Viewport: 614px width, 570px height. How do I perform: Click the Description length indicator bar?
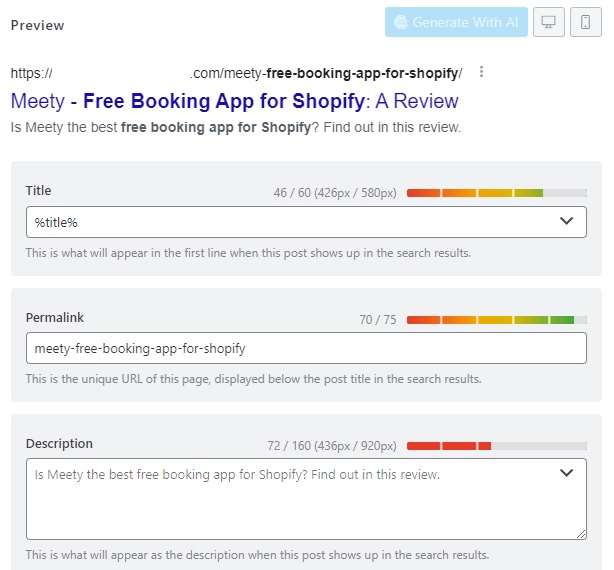click(x=496, y=445)
